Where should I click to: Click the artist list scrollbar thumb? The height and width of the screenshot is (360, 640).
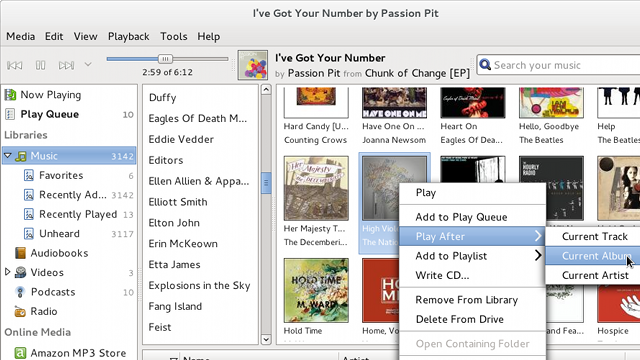coord(266,182)
